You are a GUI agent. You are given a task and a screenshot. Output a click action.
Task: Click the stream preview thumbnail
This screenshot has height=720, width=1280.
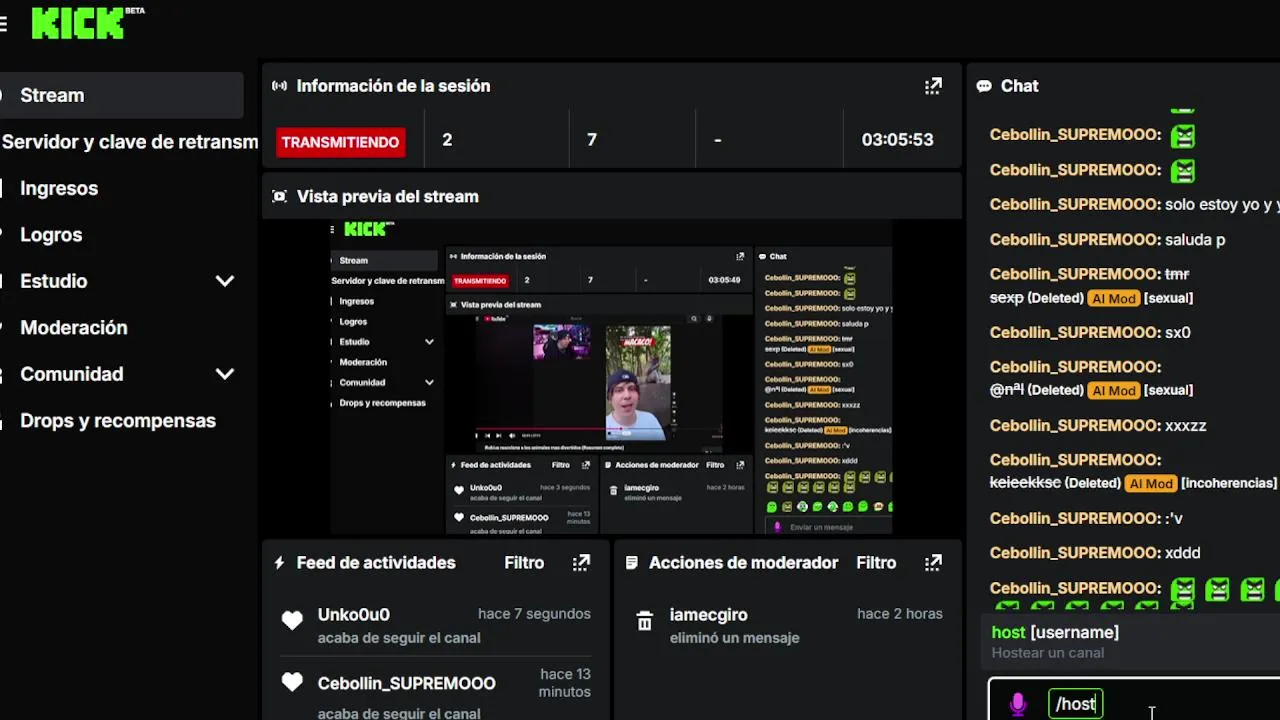611,377
